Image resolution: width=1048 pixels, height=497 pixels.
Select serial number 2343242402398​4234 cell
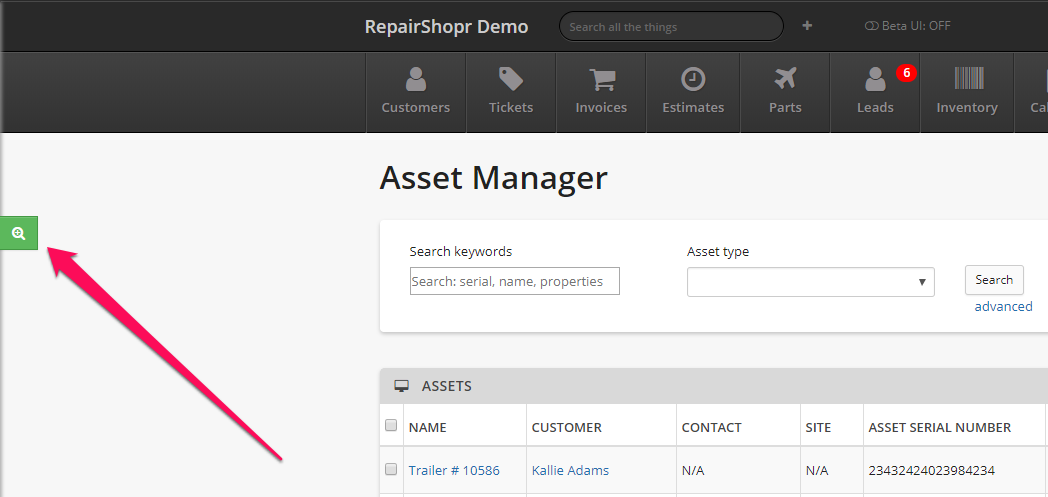tap(932, 470)
